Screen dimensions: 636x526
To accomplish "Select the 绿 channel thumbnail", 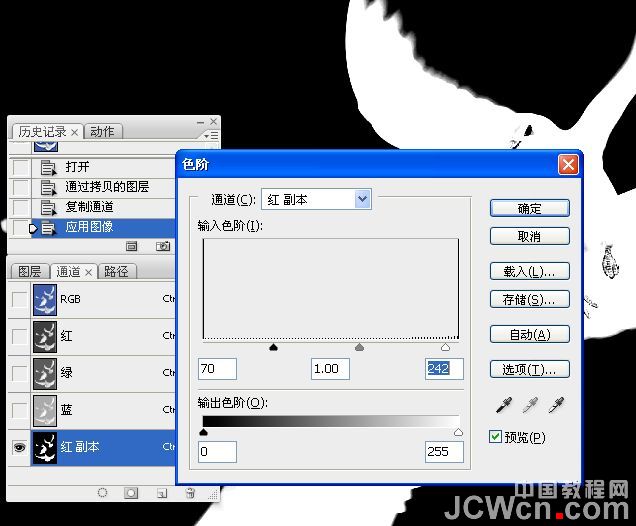I will [x=45, y=373].
